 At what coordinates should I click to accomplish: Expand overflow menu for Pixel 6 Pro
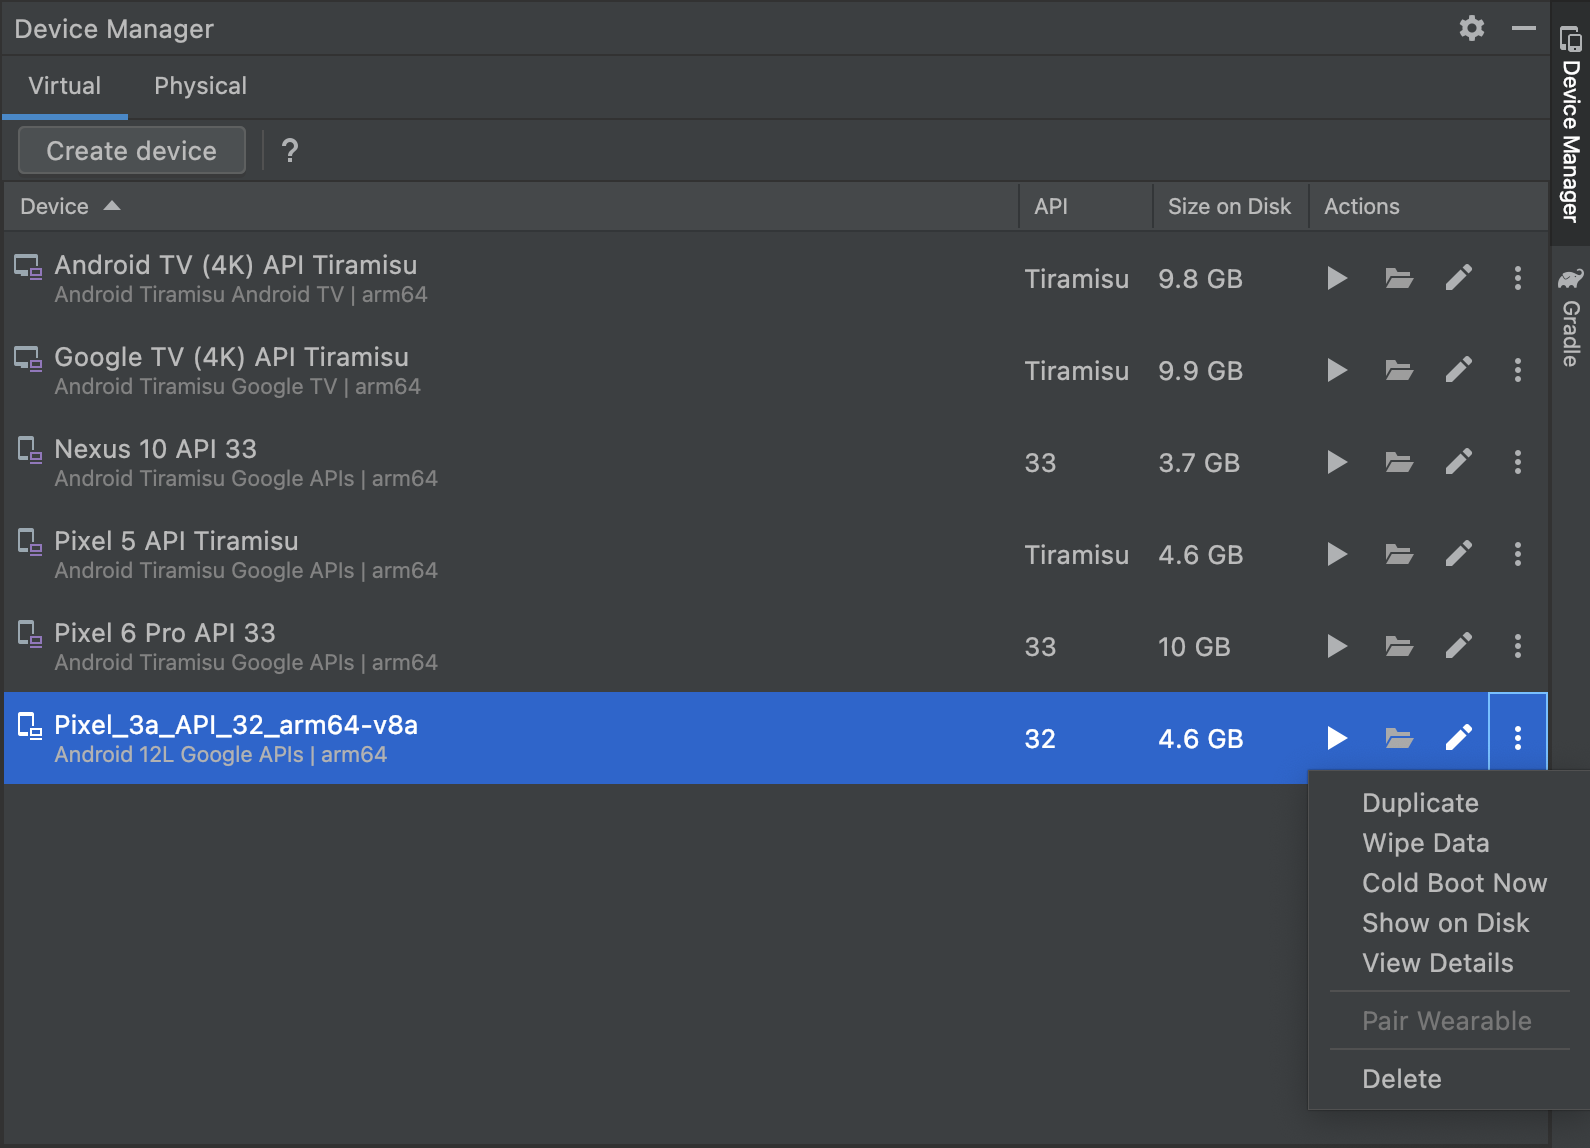pos(1517,646)
